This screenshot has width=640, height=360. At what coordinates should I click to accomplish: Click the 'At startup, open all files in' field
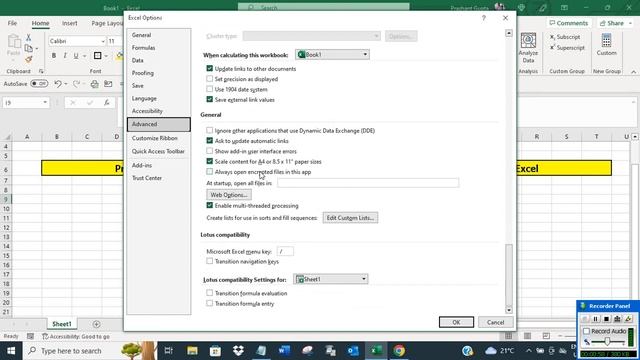coord(368,183)
